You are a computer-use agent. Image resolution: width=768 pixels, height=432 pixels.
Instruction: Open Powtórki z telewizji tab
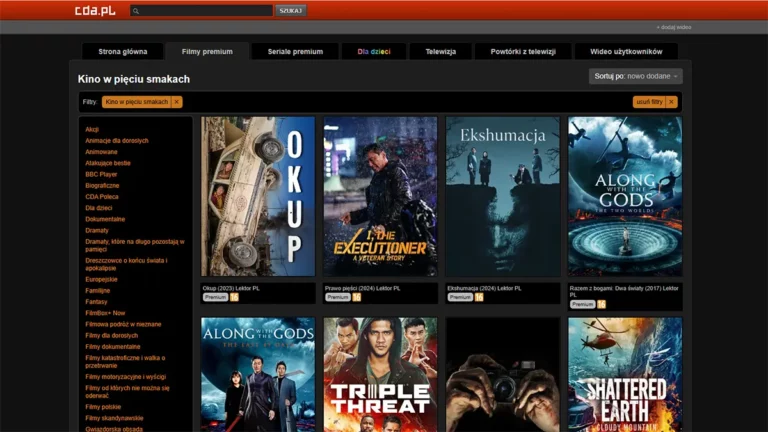[523, 51]
